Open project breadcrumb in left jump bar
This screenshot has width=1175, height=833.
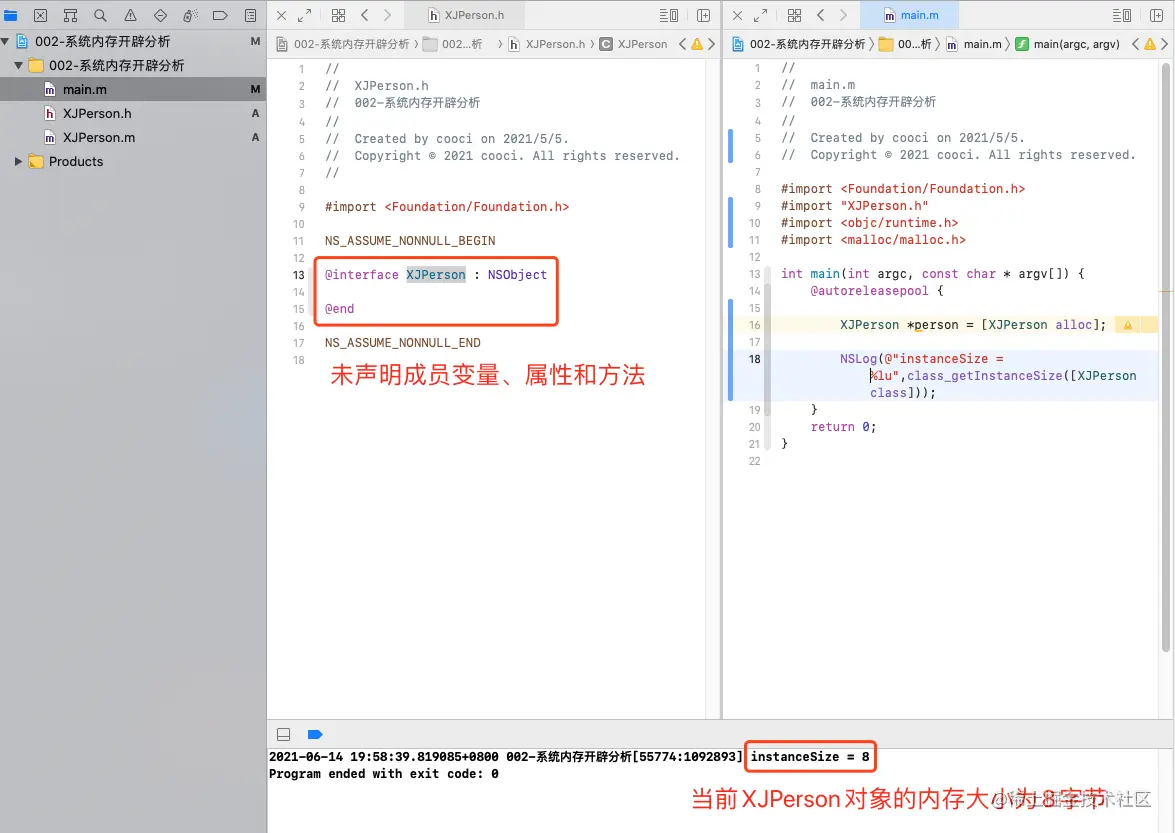344,44
